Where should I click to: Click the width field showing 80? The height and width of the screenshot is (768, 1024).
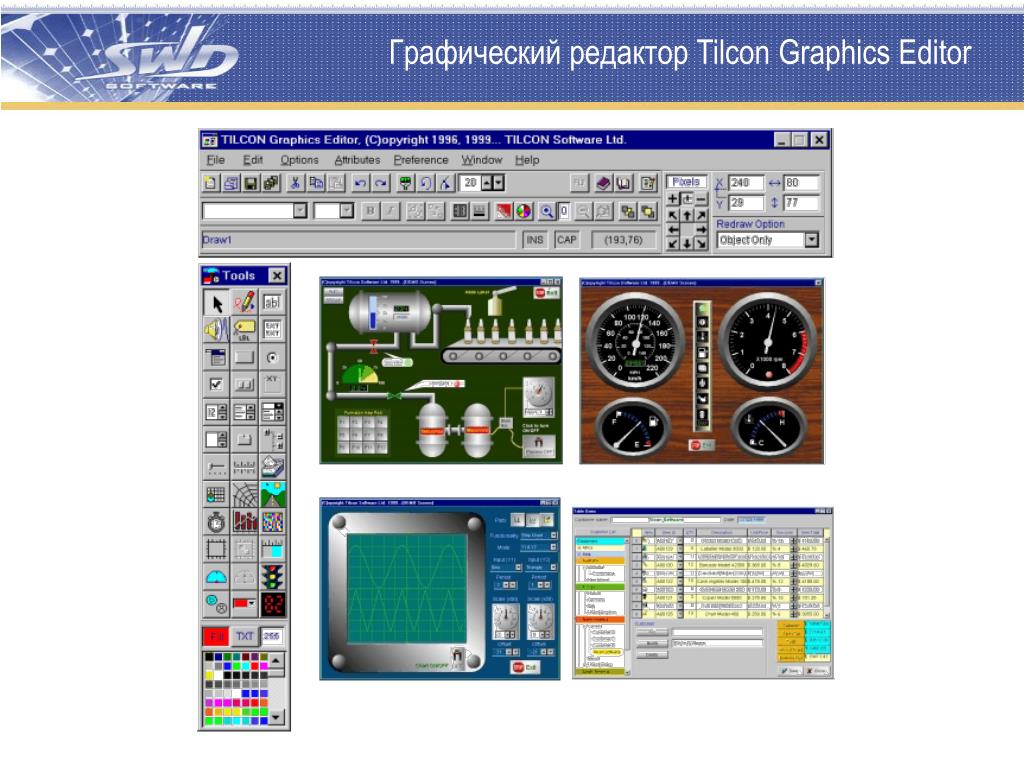tap(801, 183)
